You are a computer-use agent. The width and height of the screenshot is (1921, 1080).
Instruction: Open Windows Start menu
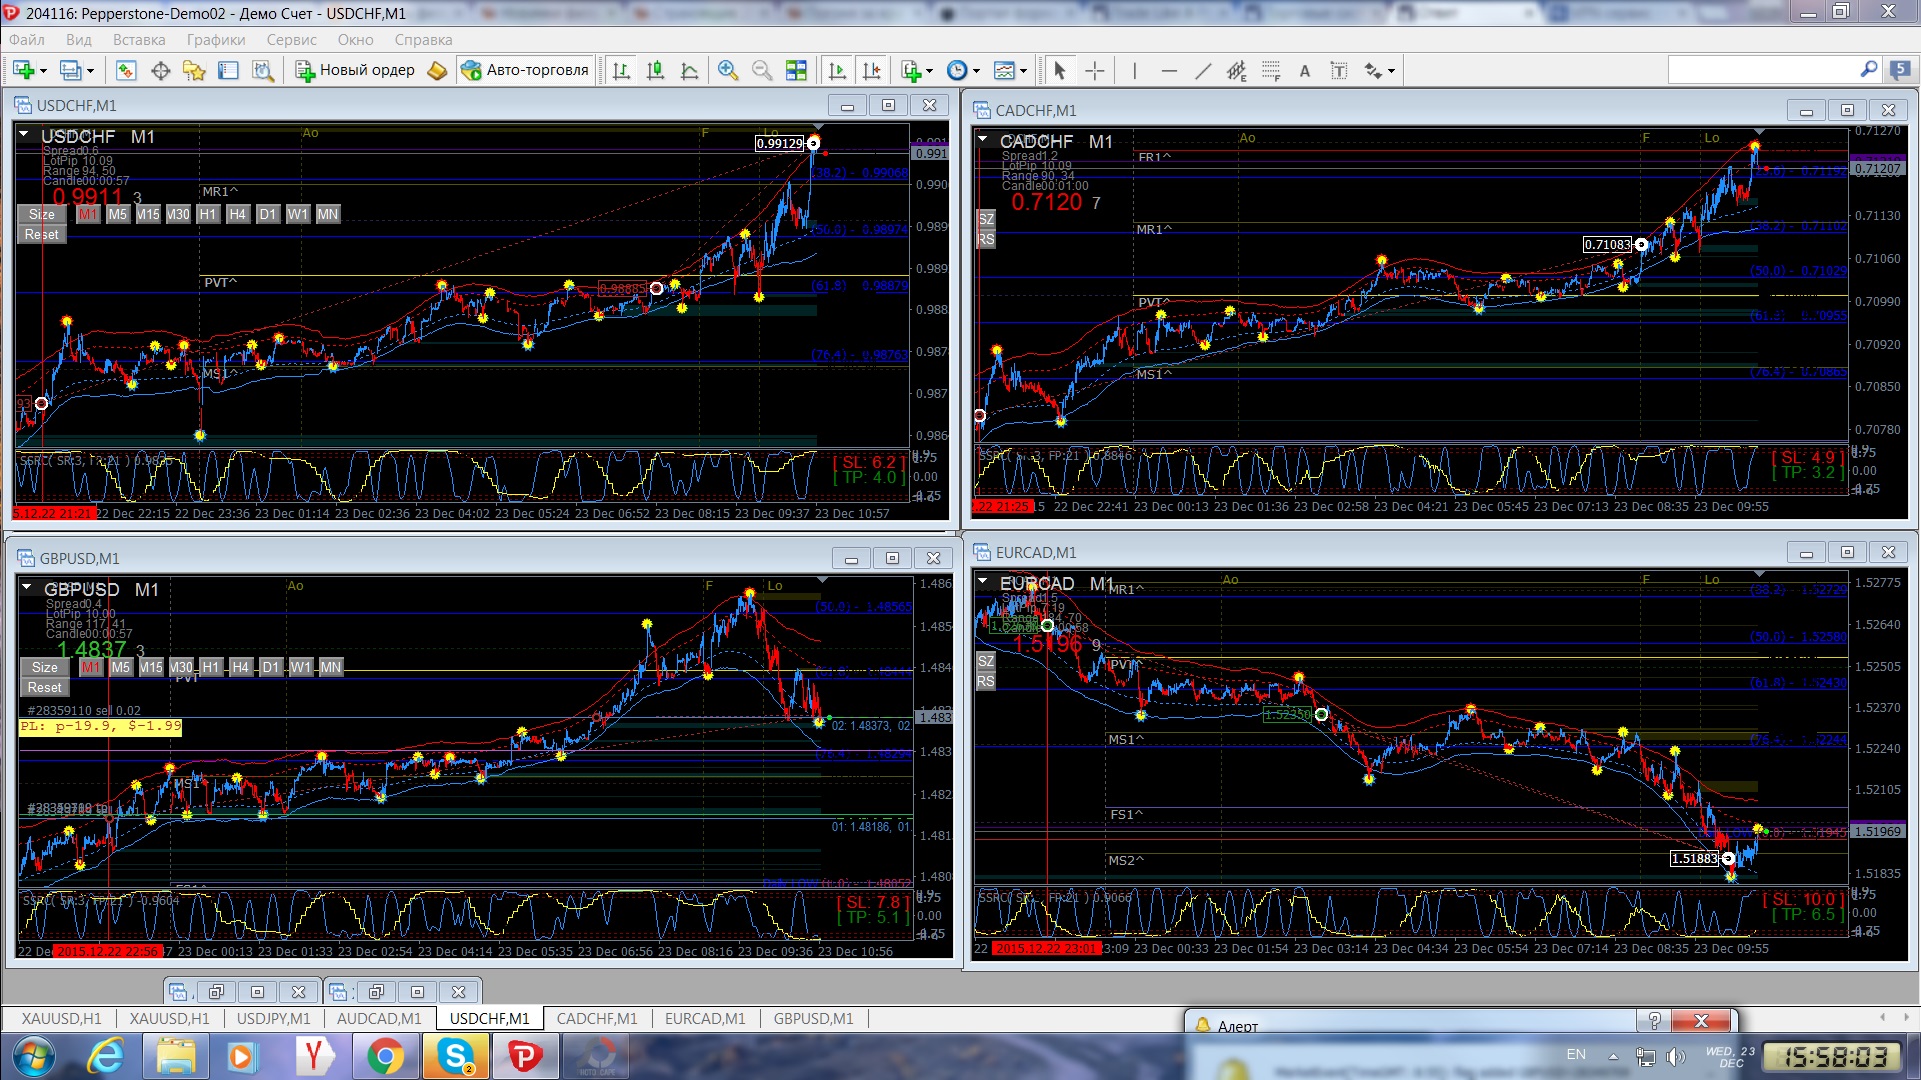(33, 1056)
